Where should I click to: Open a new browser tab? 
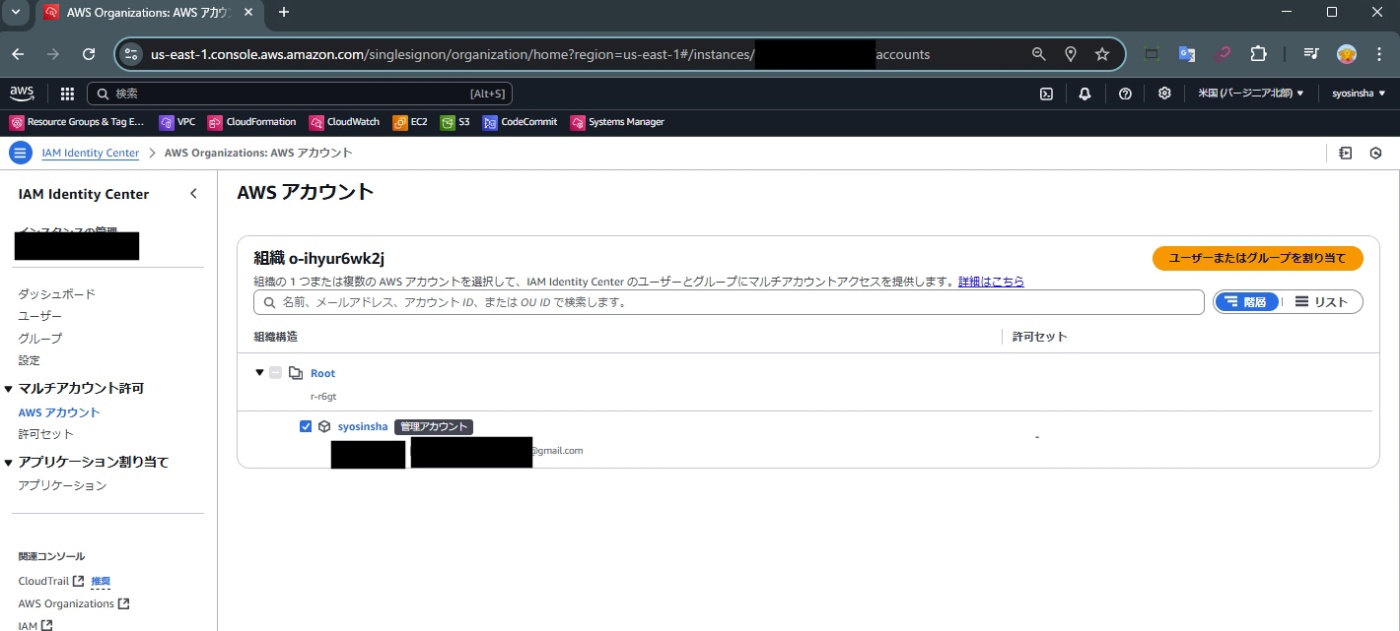283,12
